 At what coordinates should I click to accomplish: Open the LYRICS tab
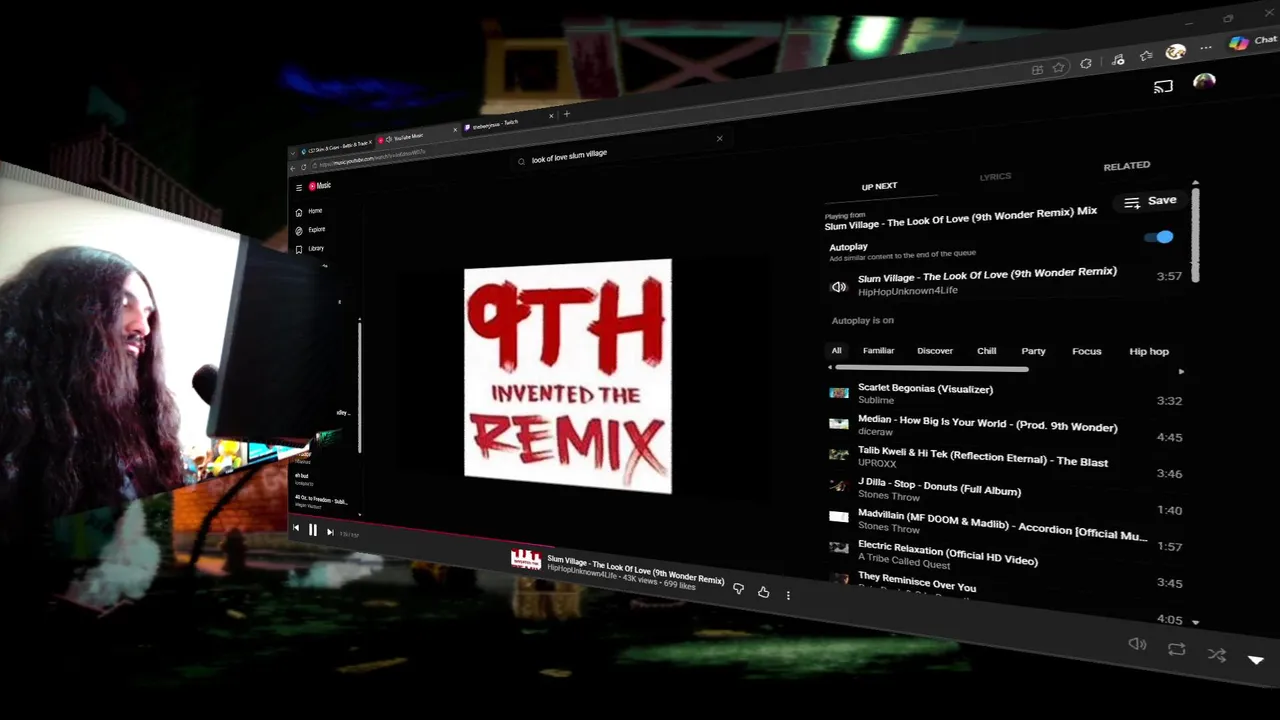[x=995, y=176]
